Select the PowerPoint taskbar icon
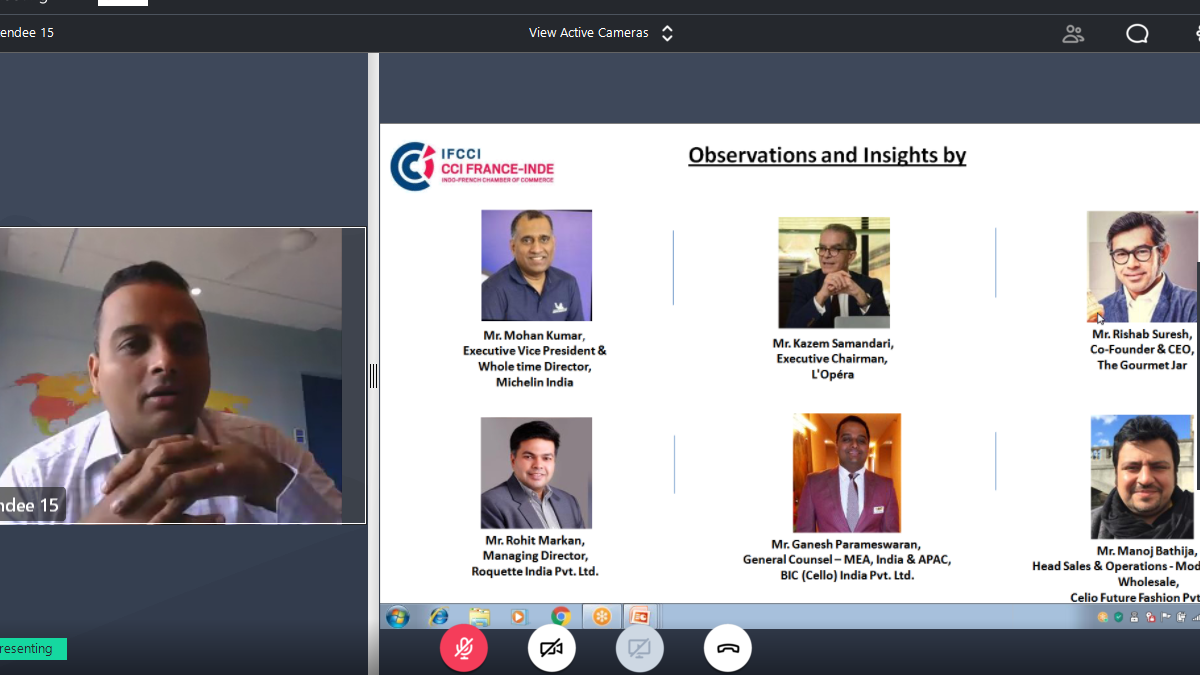This screenshot has width=1200, height=675. pyautogui.click(x=639, y=616)
